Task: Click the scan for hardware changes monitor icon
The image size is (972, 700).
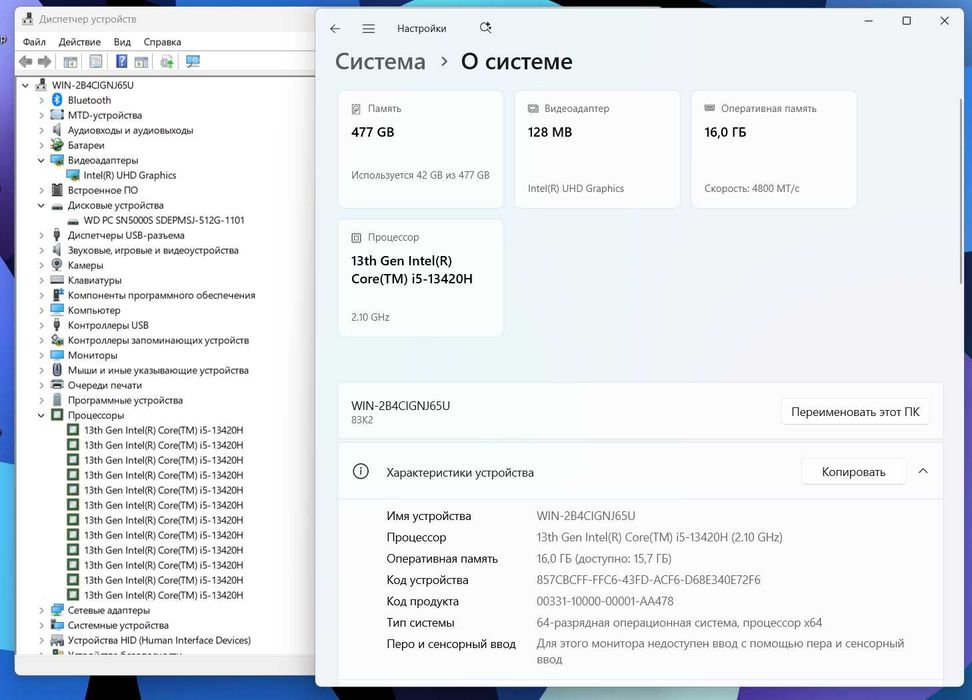Action: 193,61
